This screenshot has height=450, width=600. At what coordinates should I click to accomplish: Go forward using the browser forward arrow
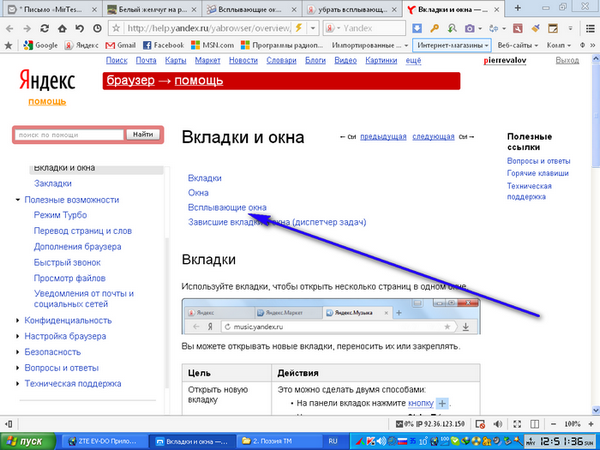point(27,28)
